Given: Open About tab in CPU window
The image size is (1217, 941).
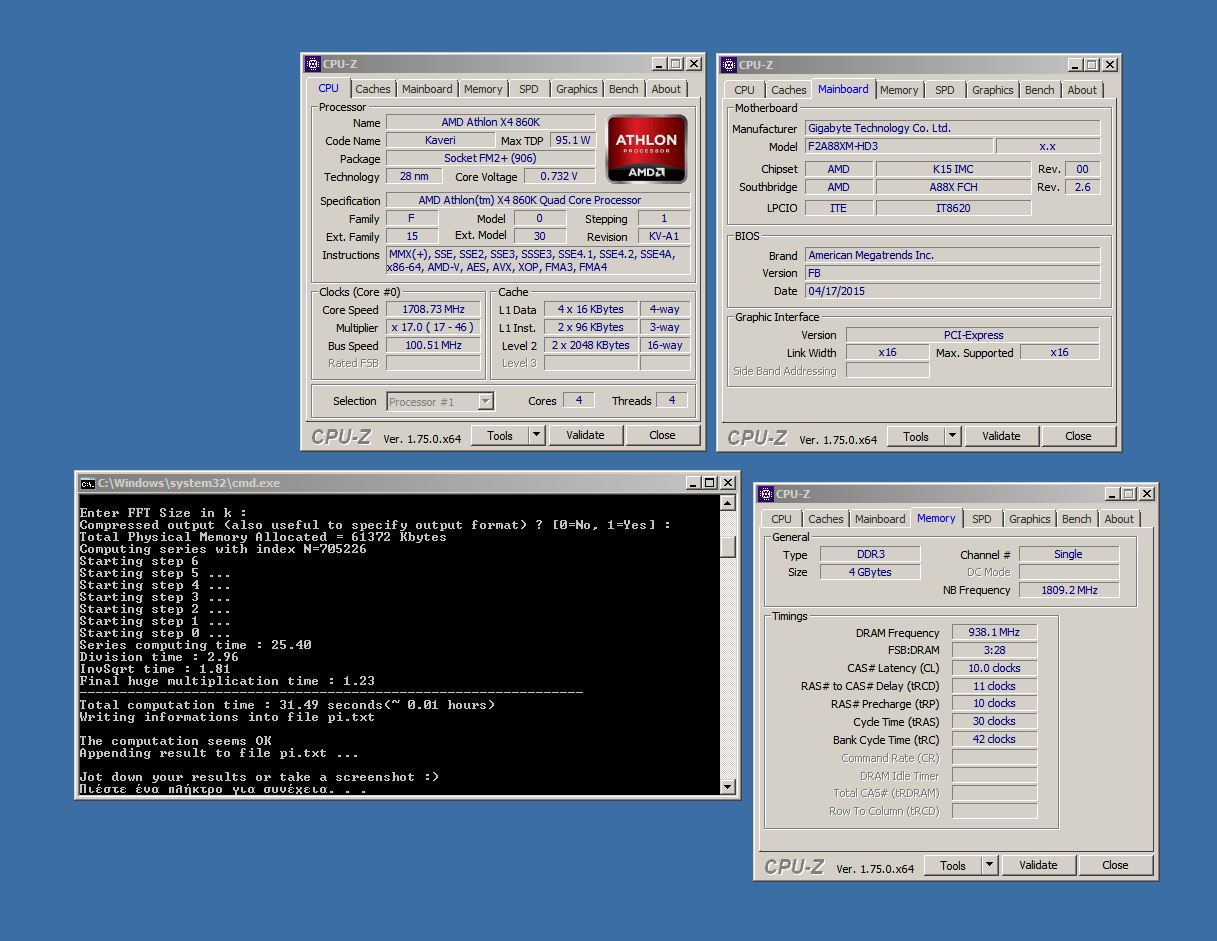Looking at the screenshot, I should 666,89.
